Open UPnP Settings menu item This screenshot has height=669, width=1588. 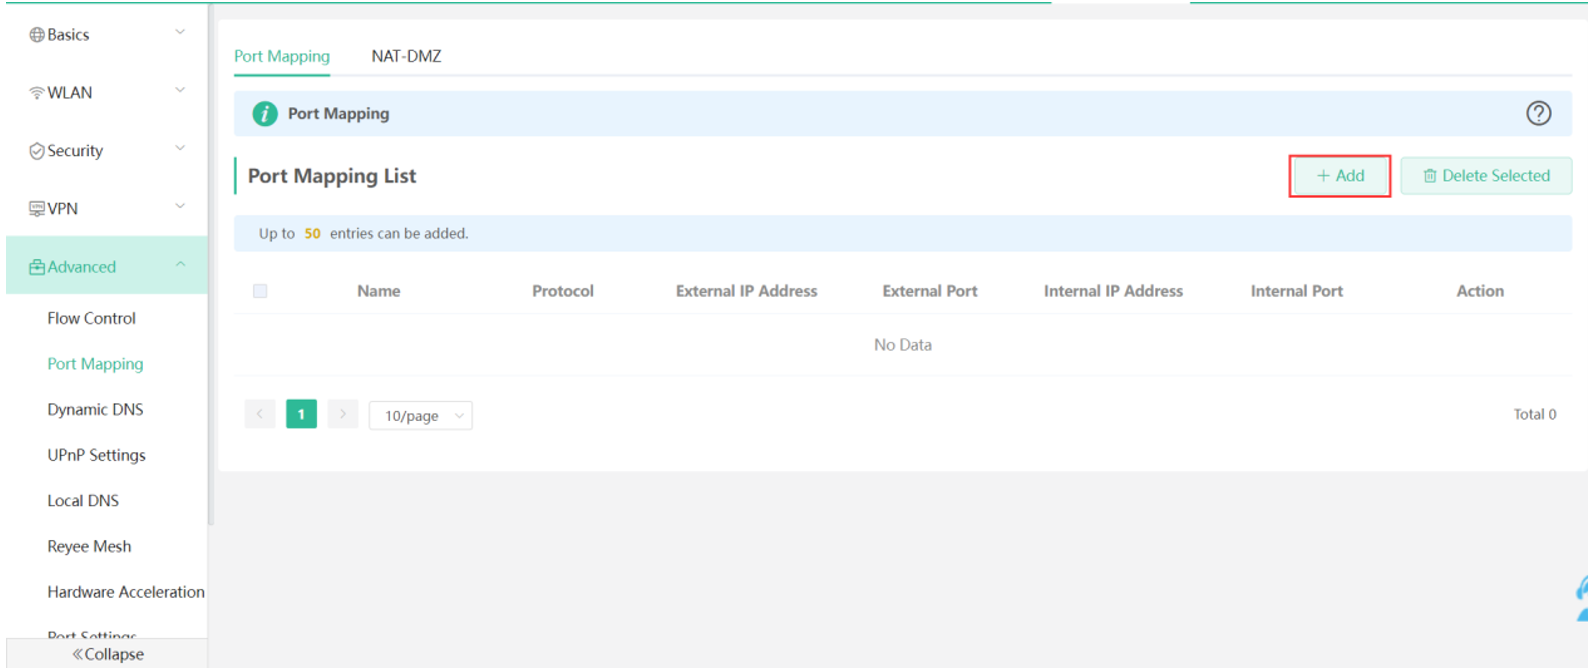point(96,455)
